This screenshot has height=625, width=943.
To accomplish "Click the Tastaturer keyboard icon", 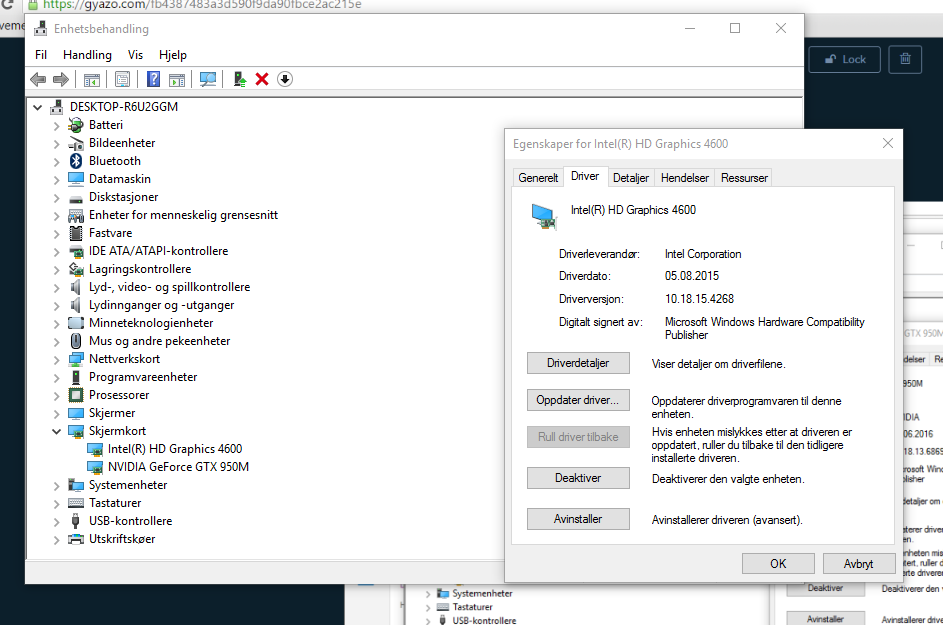I will 76,503.
